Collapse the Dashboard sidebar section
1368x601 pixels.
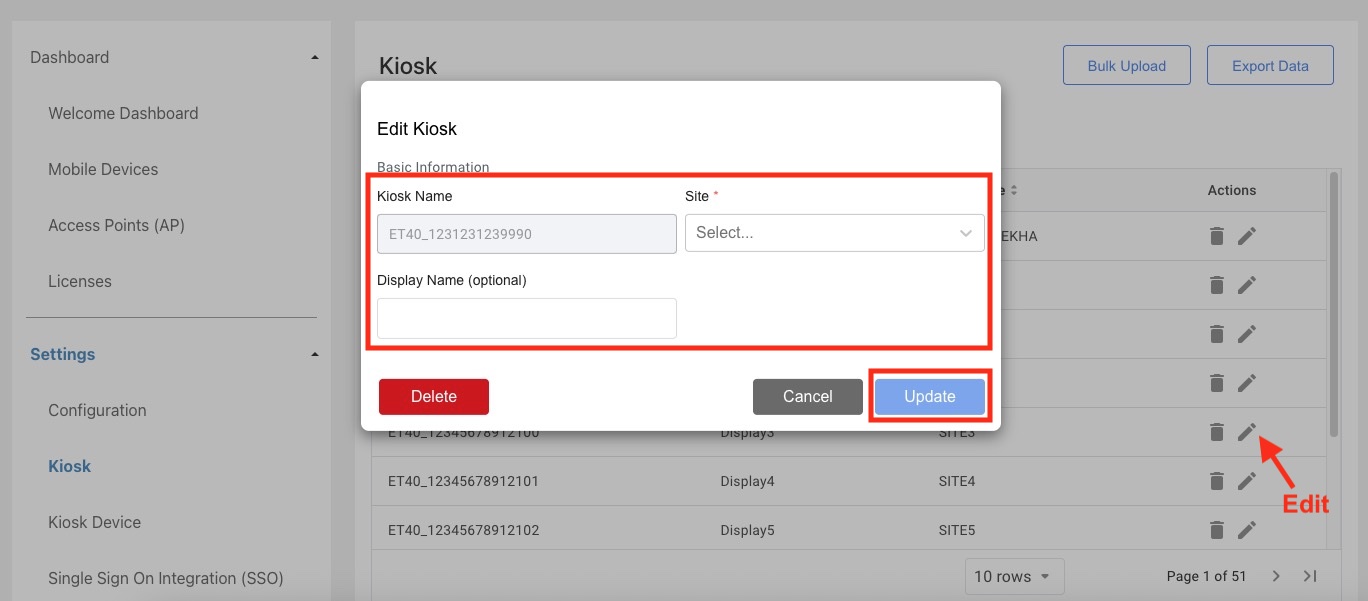pyautogui.click(x=315, y=58)
